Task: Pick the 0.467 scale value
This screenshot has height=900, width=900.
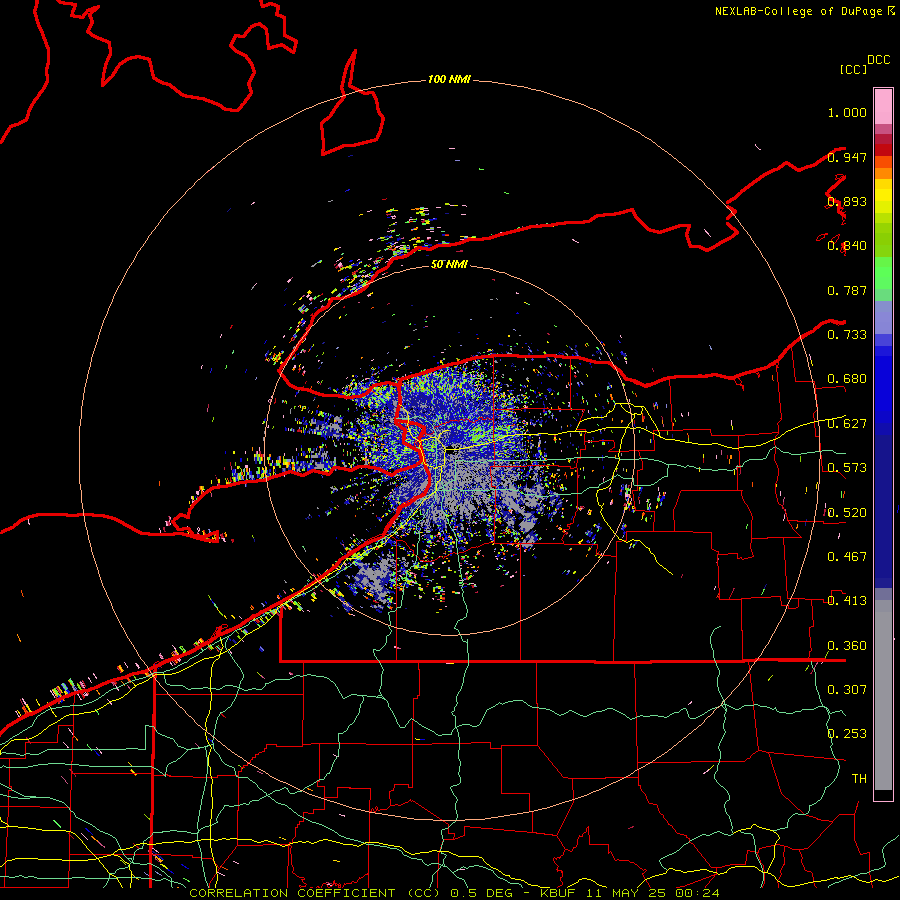Action: point(847,557)
